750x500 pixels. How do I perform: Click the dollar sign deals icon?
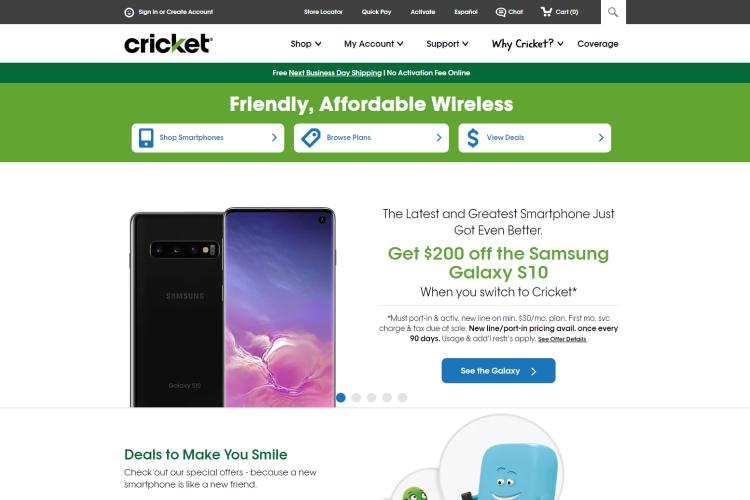pos(473,138)
